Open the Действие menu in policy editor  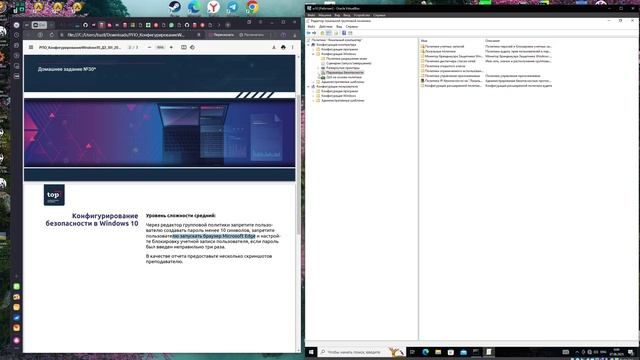(325, 27)
